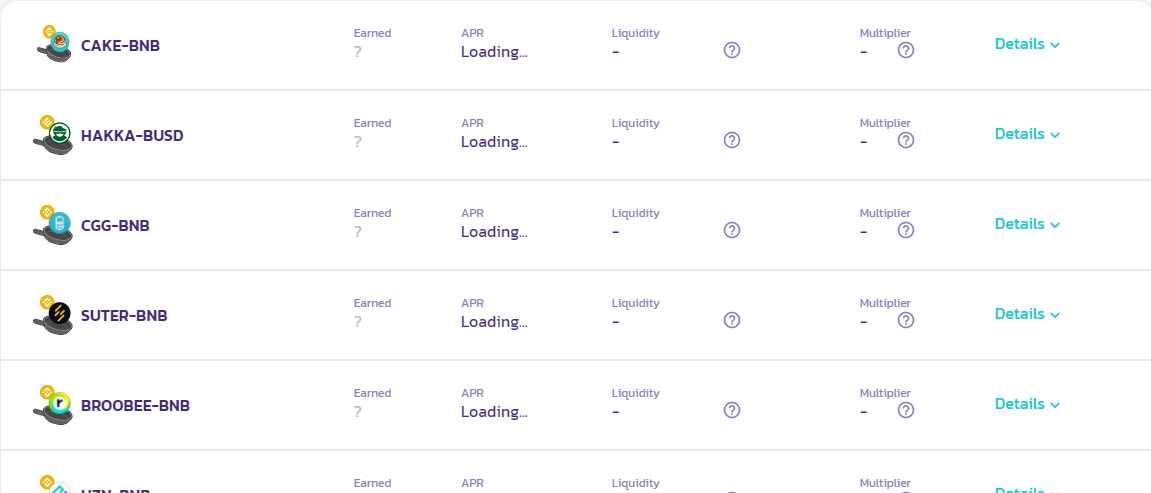Image resolution: width=1151 pixels, height=493 pixels.
Task: Expand Details for the CAKE-BNB farm
Action: click(1027, 44)
